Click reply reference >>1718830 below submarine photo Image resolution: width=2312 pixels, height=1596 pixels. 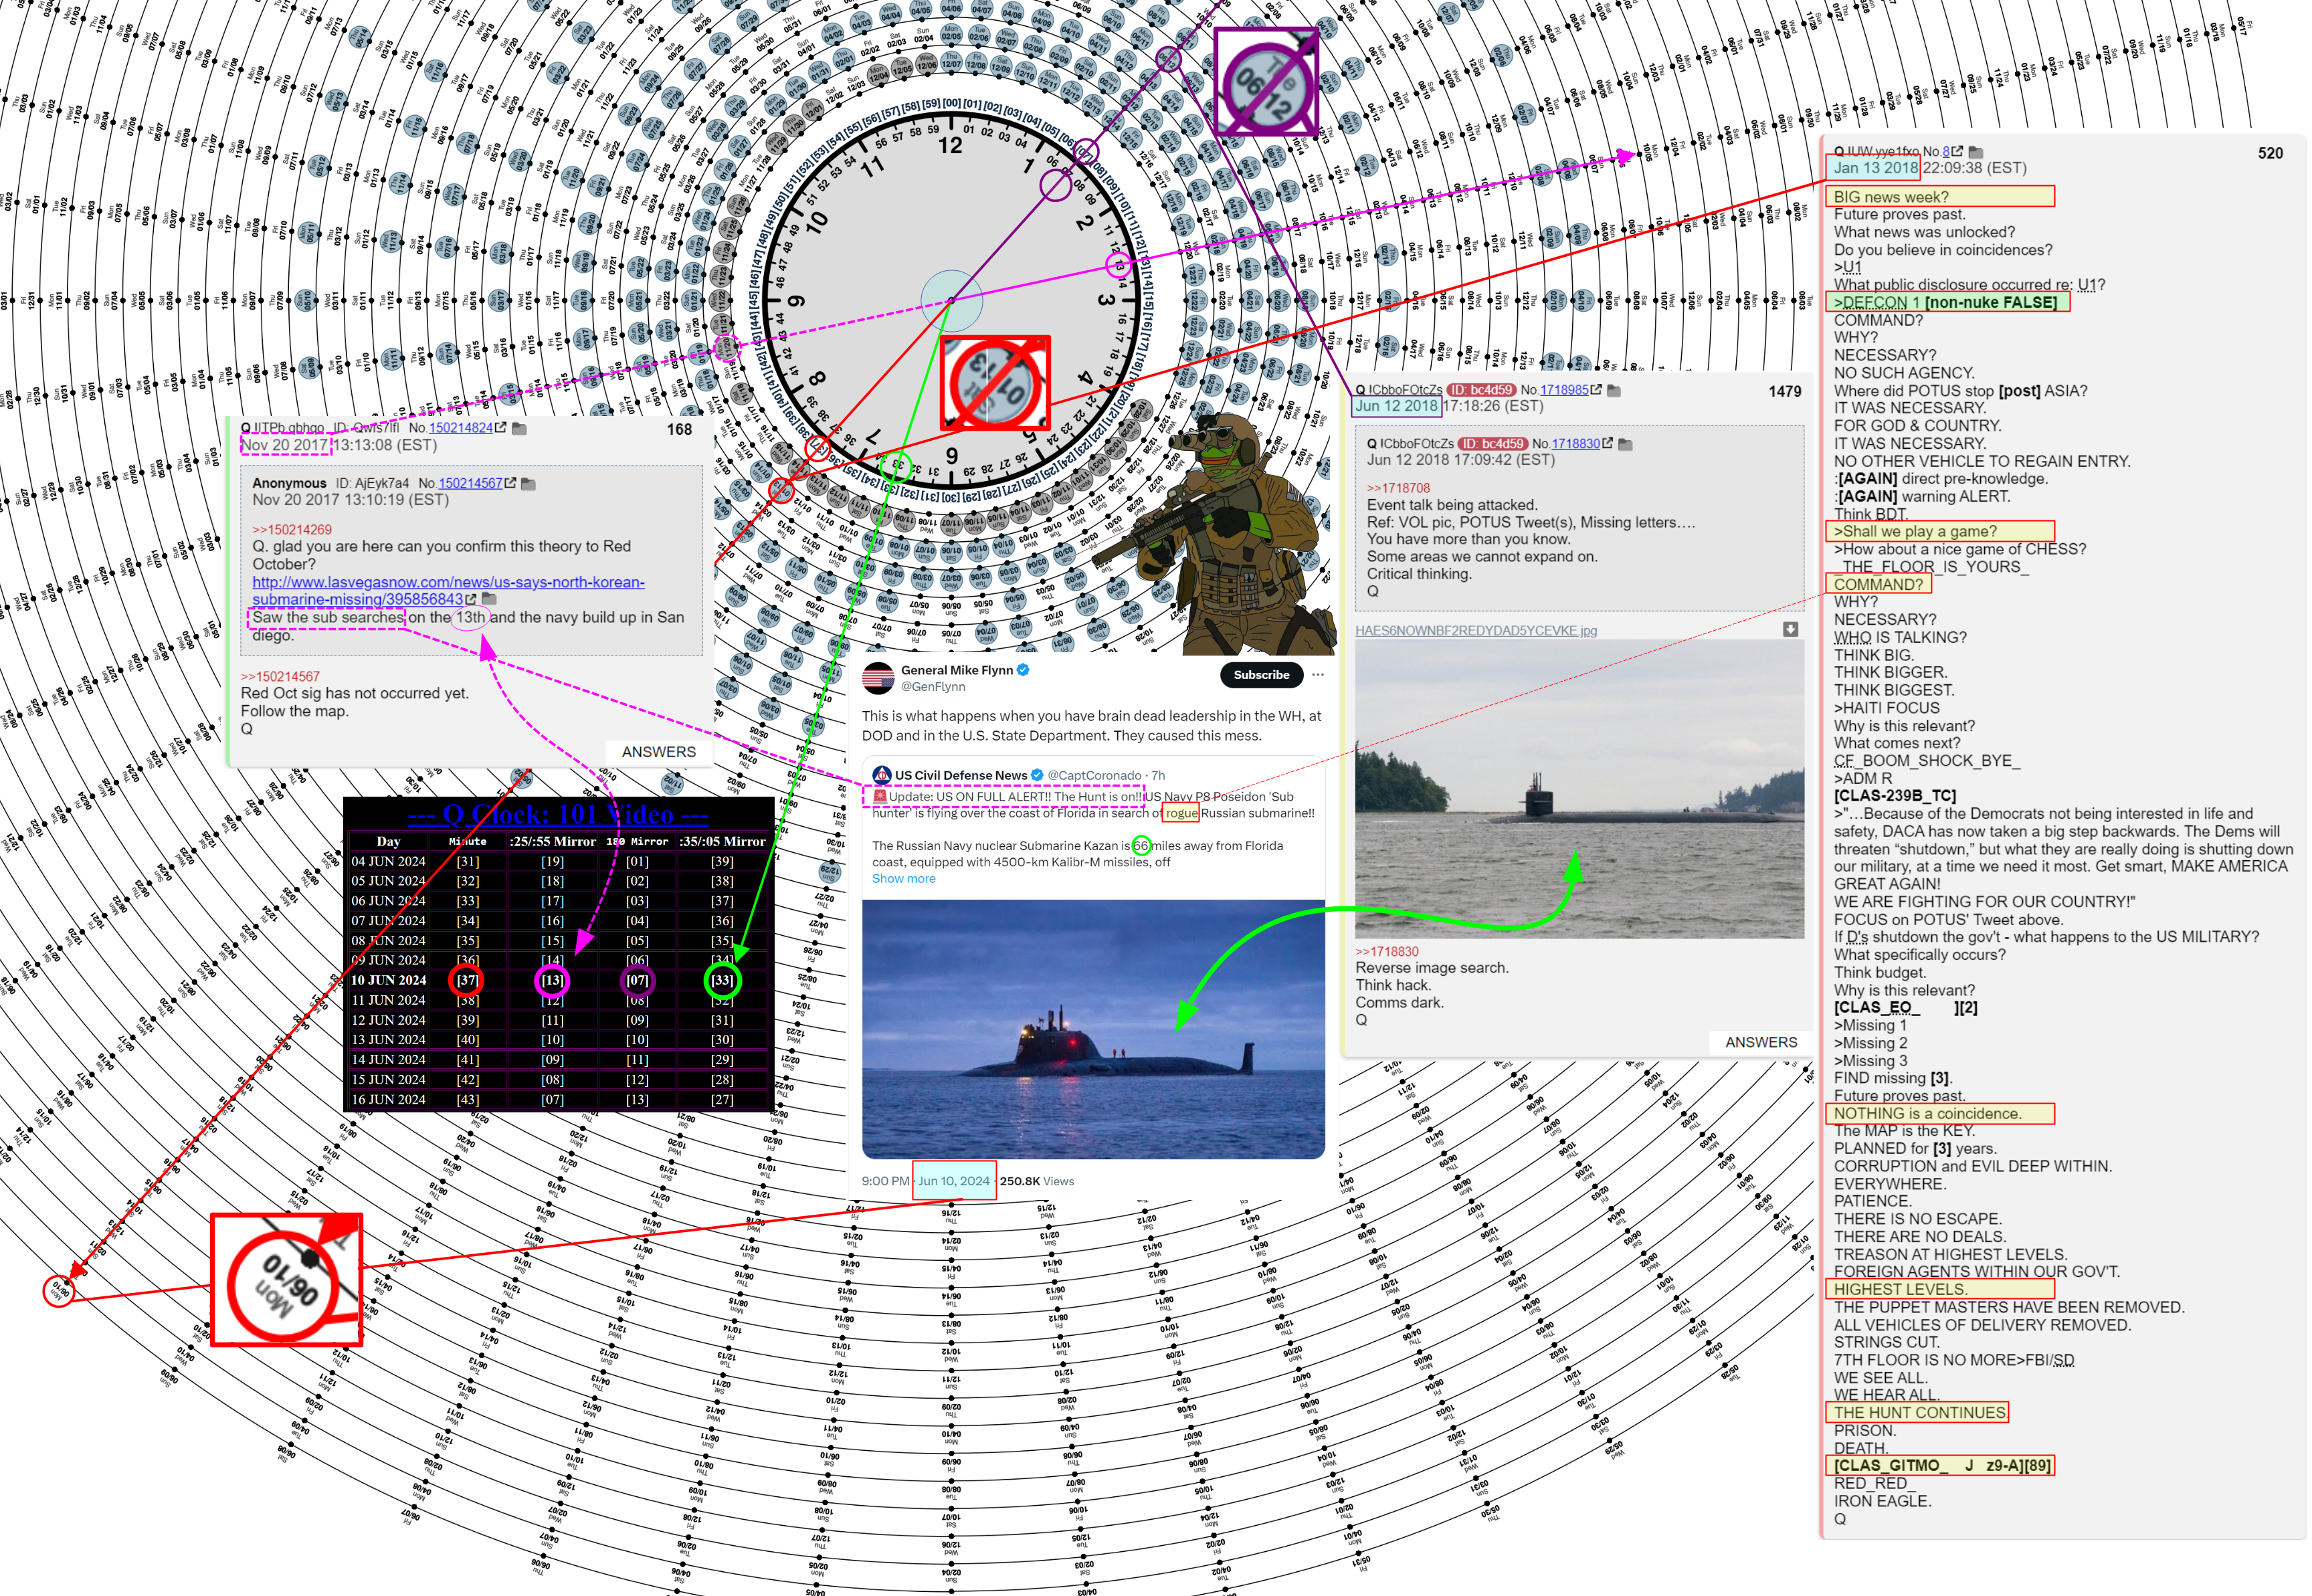coord(1386,952)
